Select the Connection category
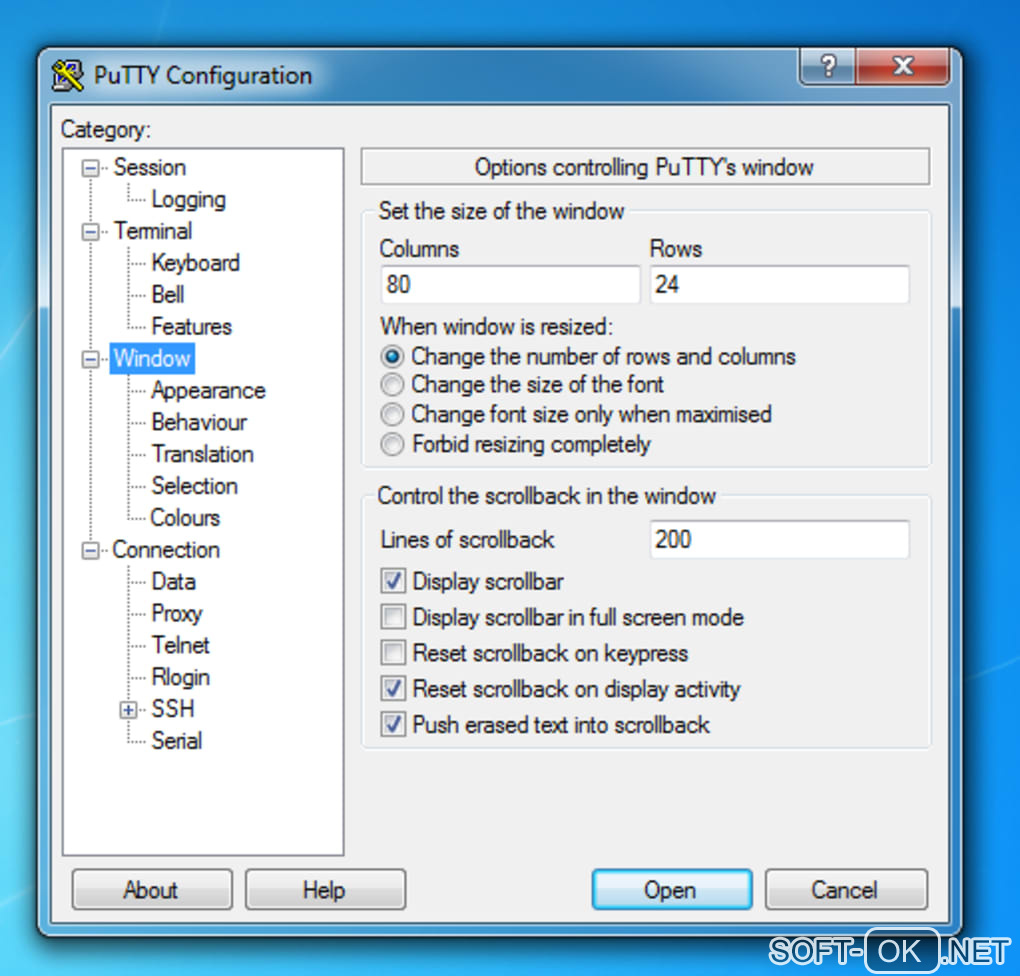Screen dimensions: 1020x976 tap(166, 550)
